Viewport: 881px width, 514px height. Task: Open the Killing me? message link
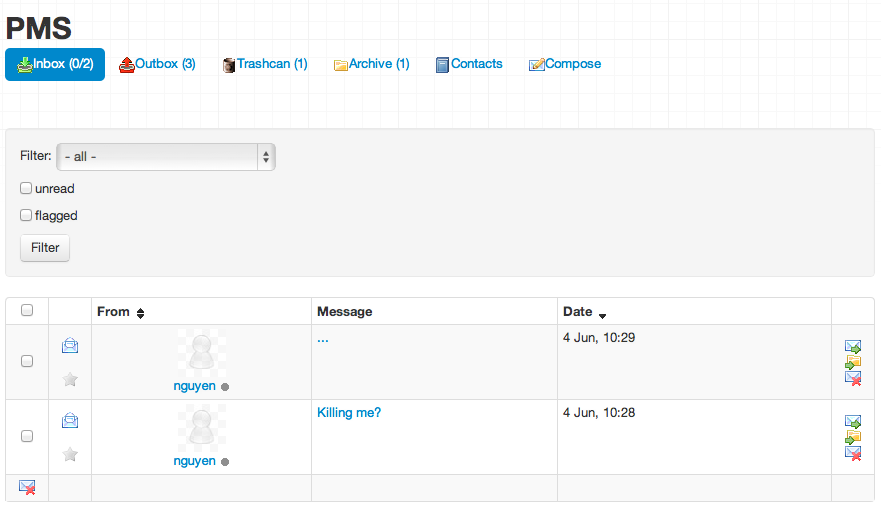click(x=349, y=412)
